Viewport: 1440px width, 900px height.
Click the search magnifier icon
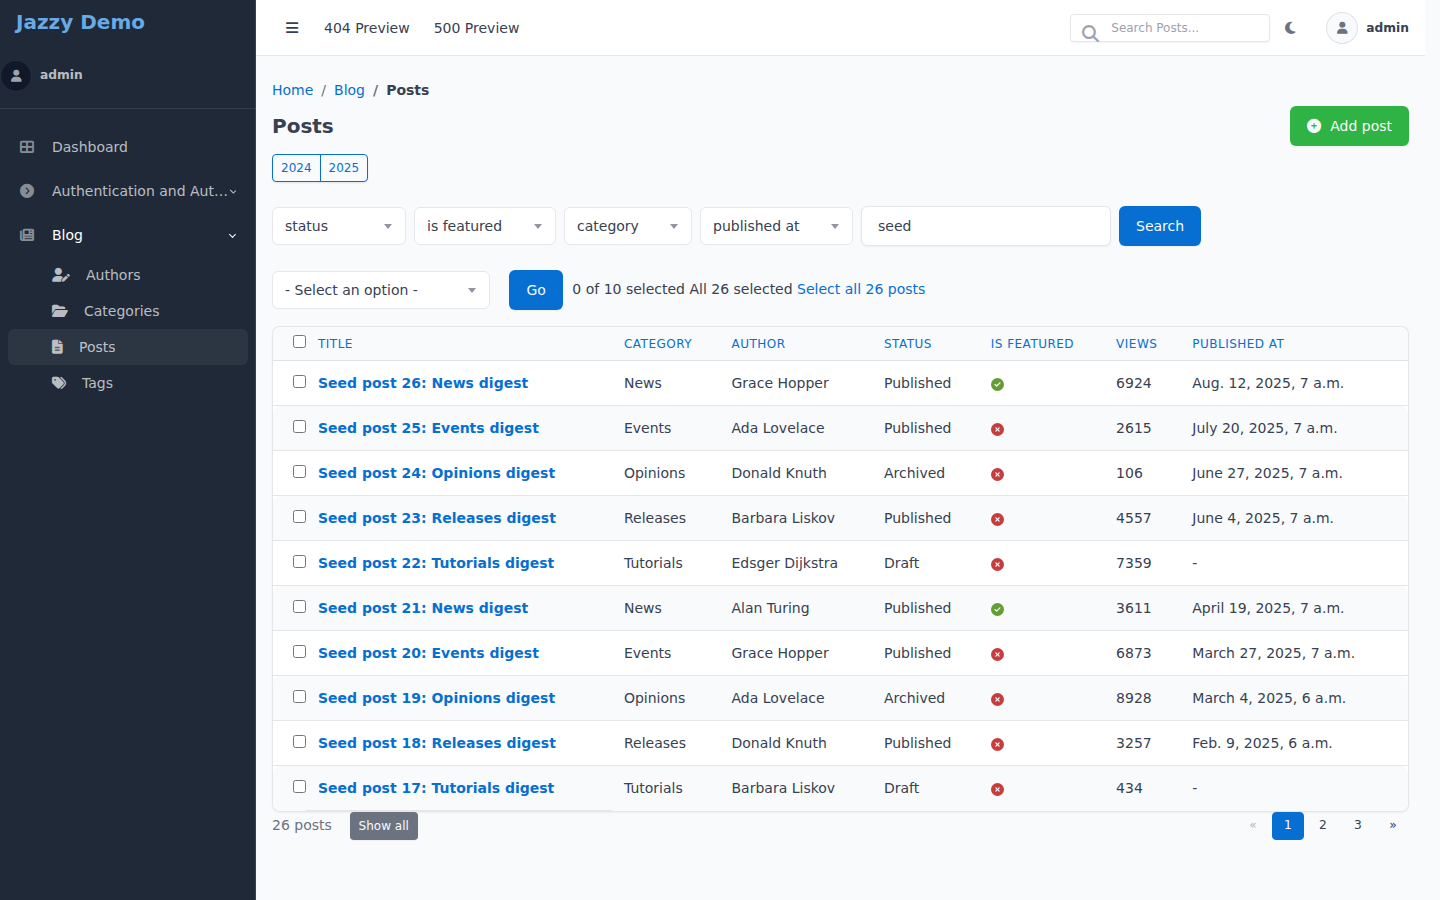pos(1090,33)
